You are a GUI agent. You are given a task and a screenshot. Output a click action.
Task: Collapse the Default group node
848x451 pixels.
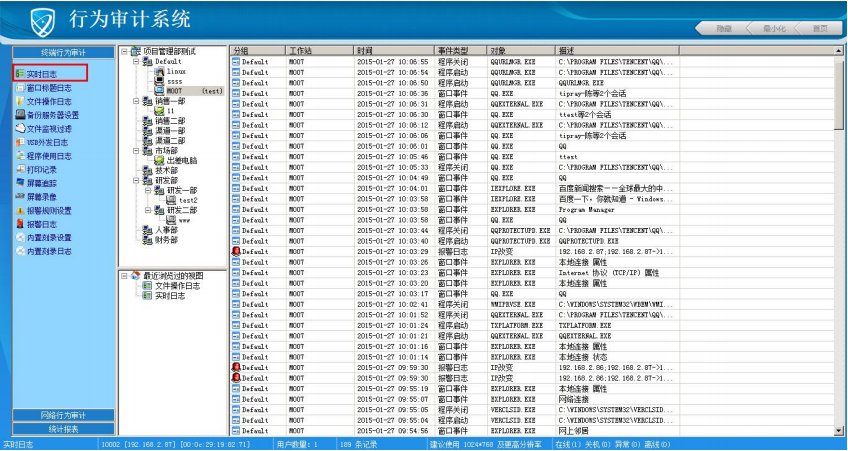pyautogui.click(x=136, y=61)
